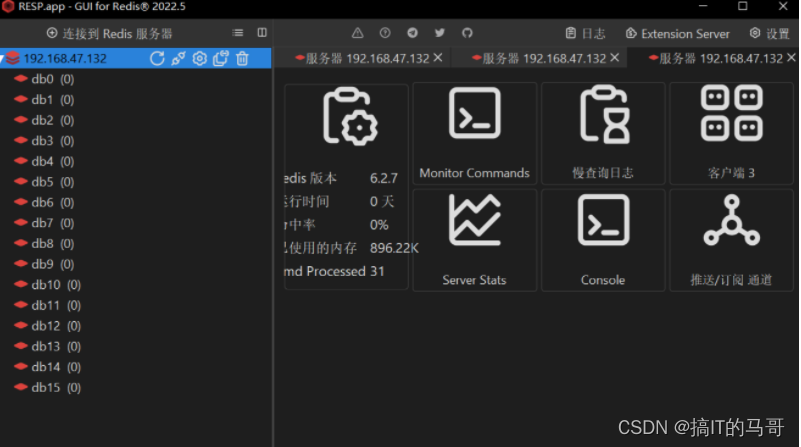
Task: Open the slow query log (慢查询日志)
Action: pyautogui.click(x=603, y=133)
